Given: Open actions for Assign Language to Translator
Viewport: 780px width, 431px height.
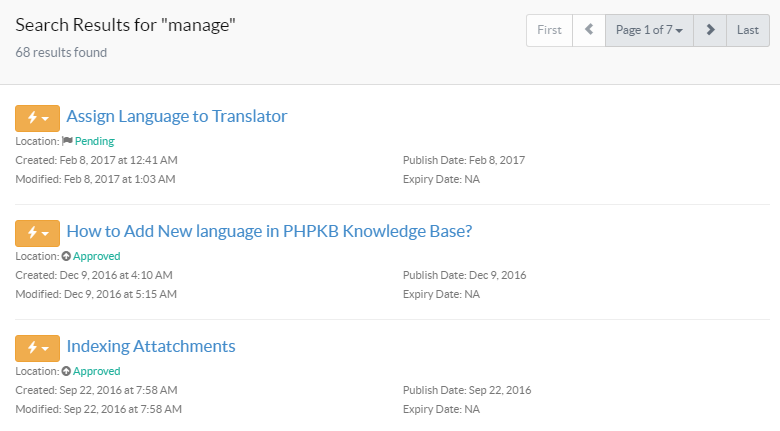Looking at the screenshot, I should [x=37, y=118].
